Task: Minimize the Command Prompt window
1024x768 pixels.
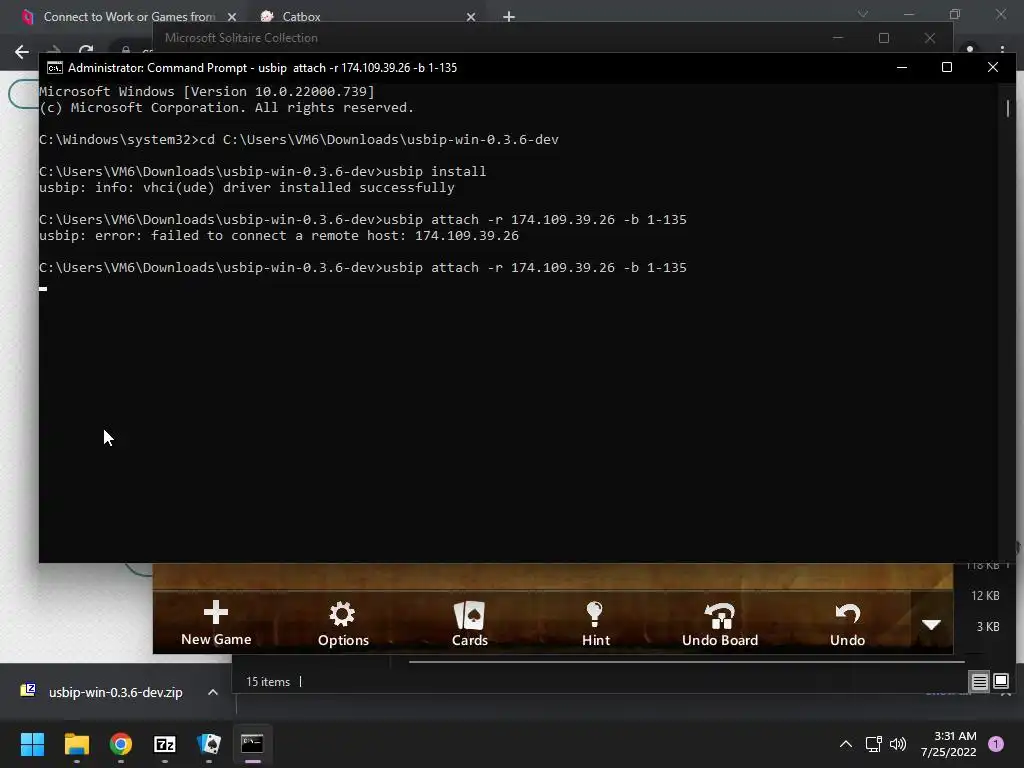Action: tap(902, 67)
